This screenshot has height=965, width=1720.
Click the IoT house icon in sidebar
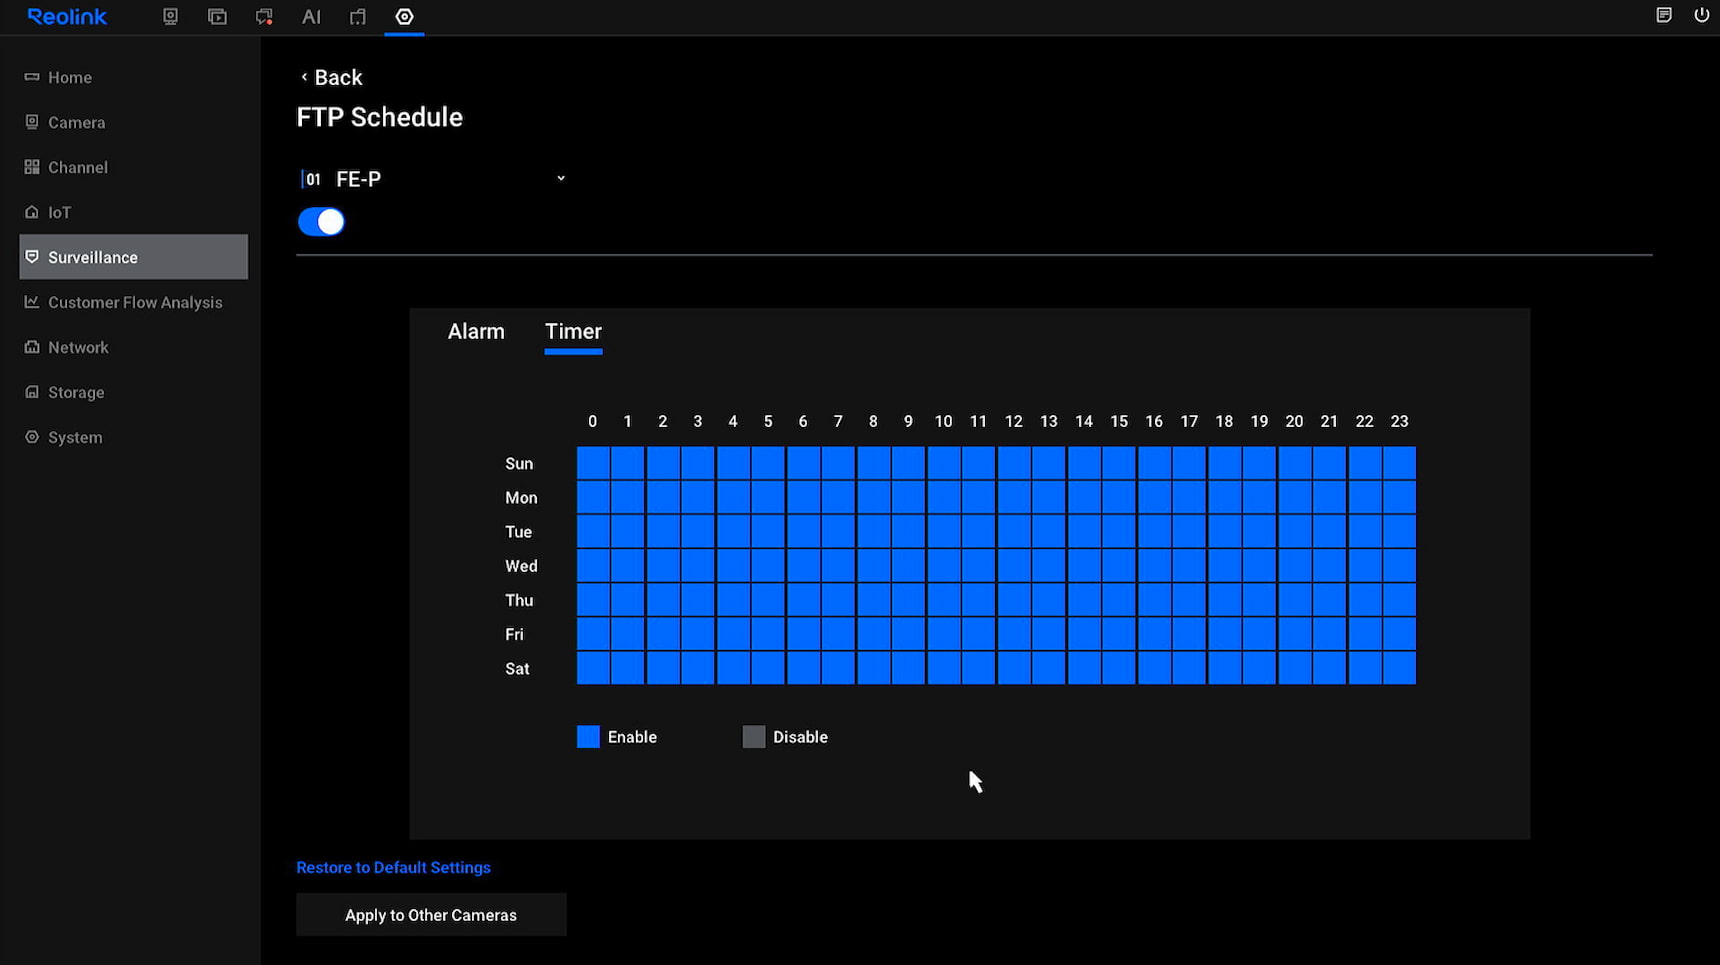click(32, 212)
